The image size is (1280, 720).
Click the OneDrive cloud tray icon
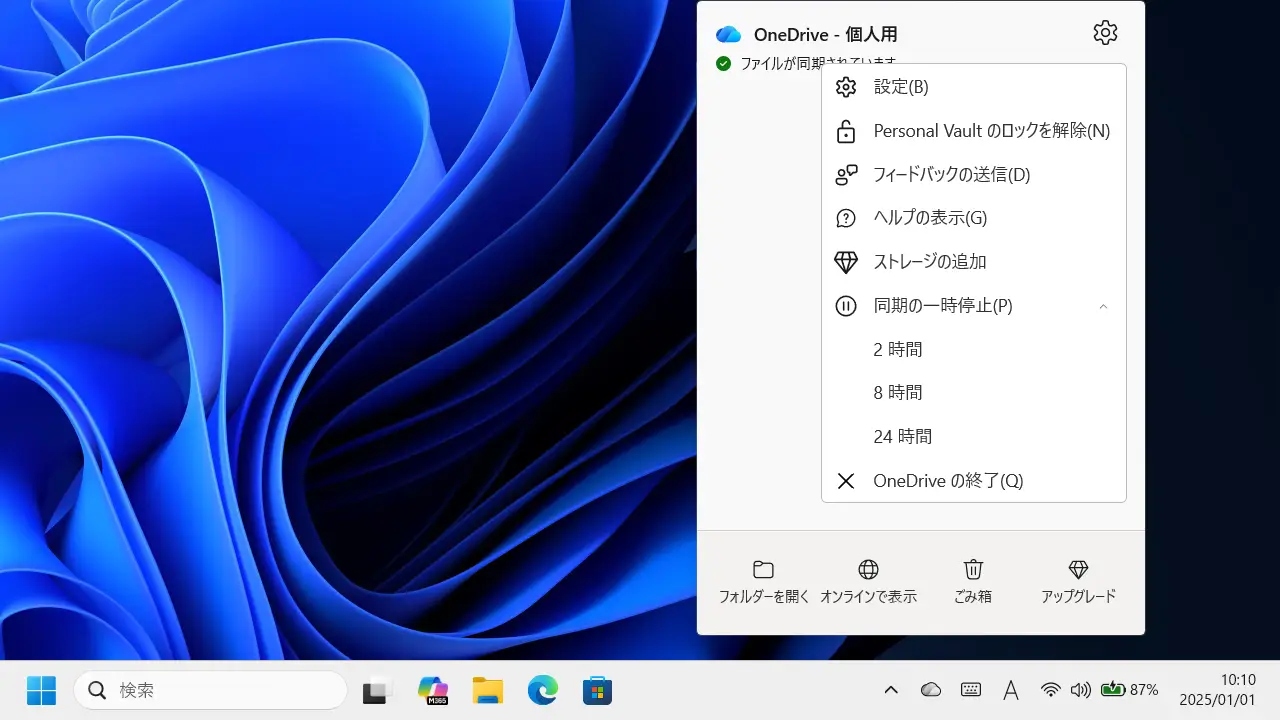pos(931,690)
